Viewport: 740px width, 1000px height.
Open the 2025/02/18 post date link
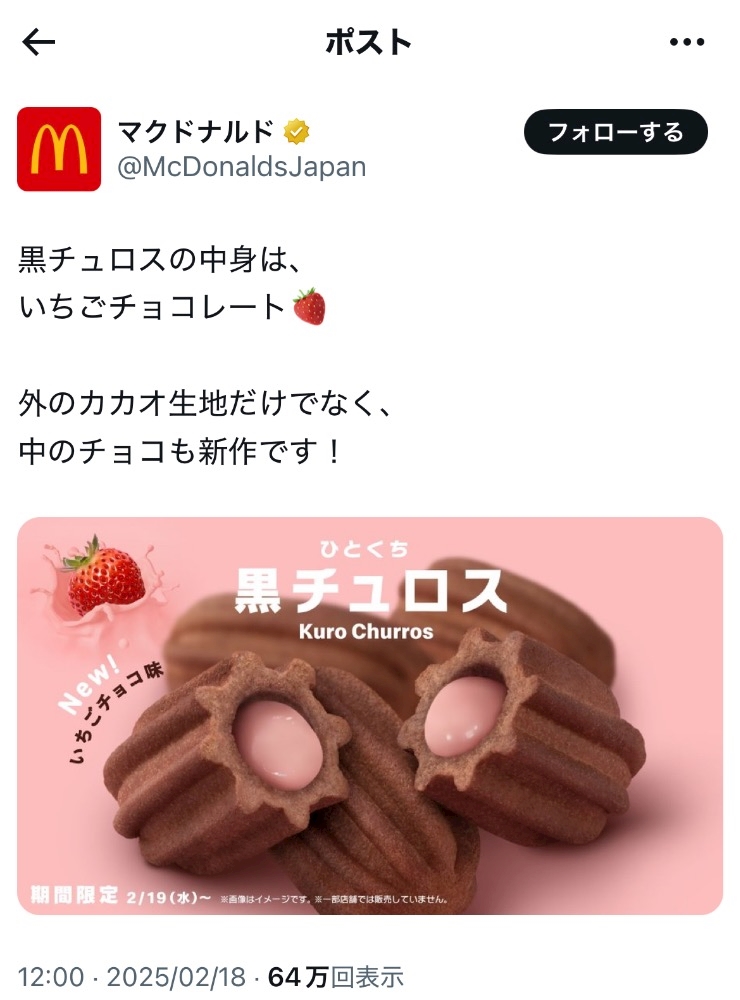click(x=176, y=977)
